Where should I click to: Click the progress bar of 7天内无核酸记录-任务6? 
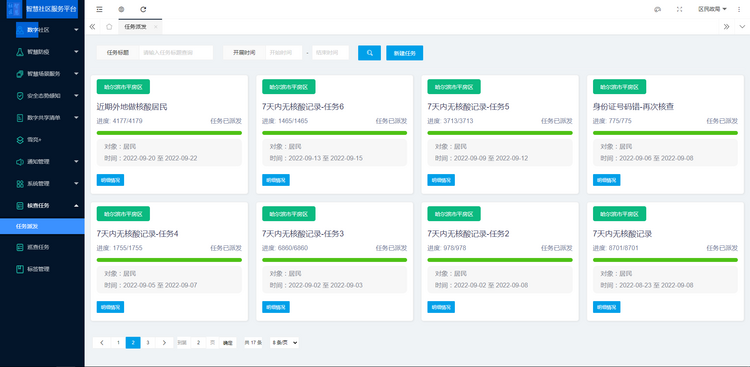click(334, 133)
